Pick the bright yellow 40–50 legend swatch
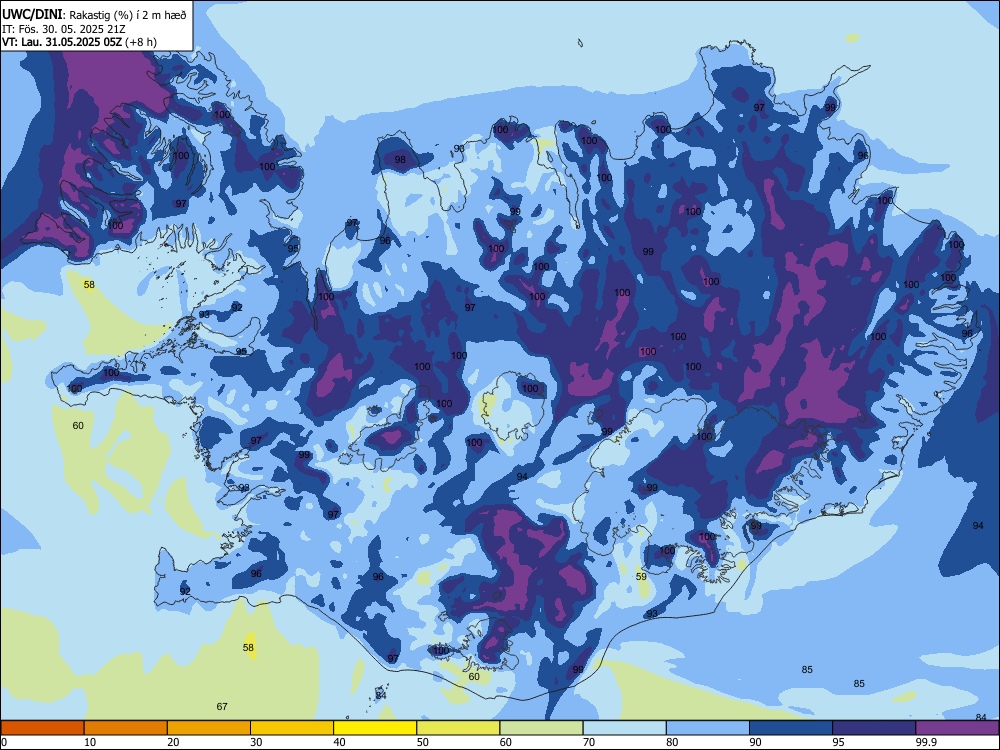Screen dimensions: 1000x750 tap(375, 728)
